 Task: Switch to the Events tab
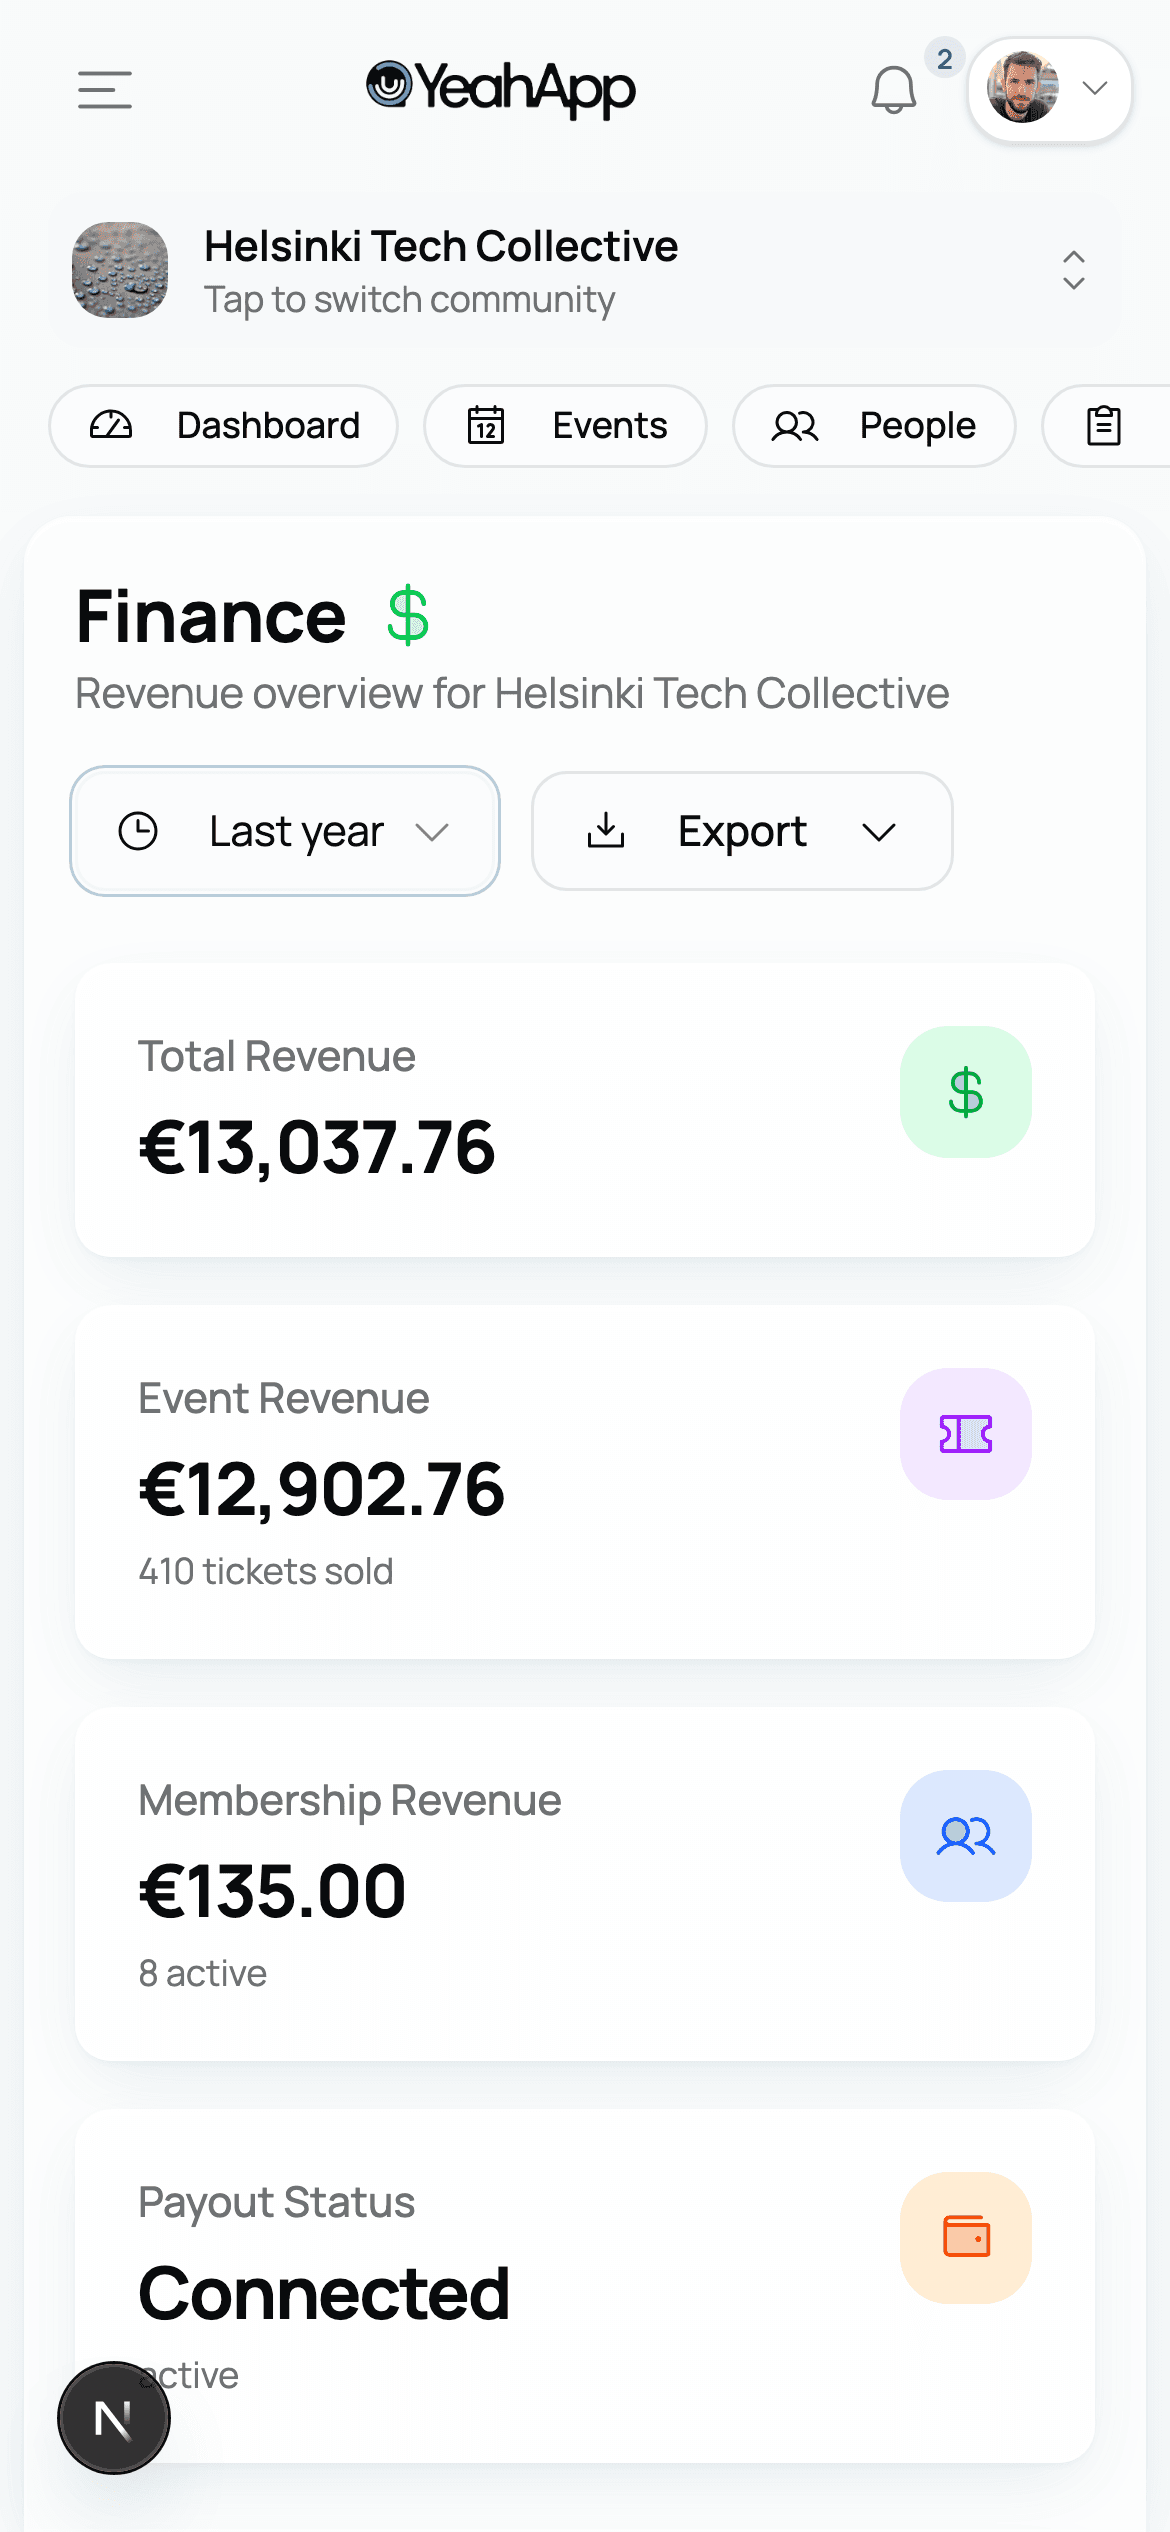coord(566,426)
